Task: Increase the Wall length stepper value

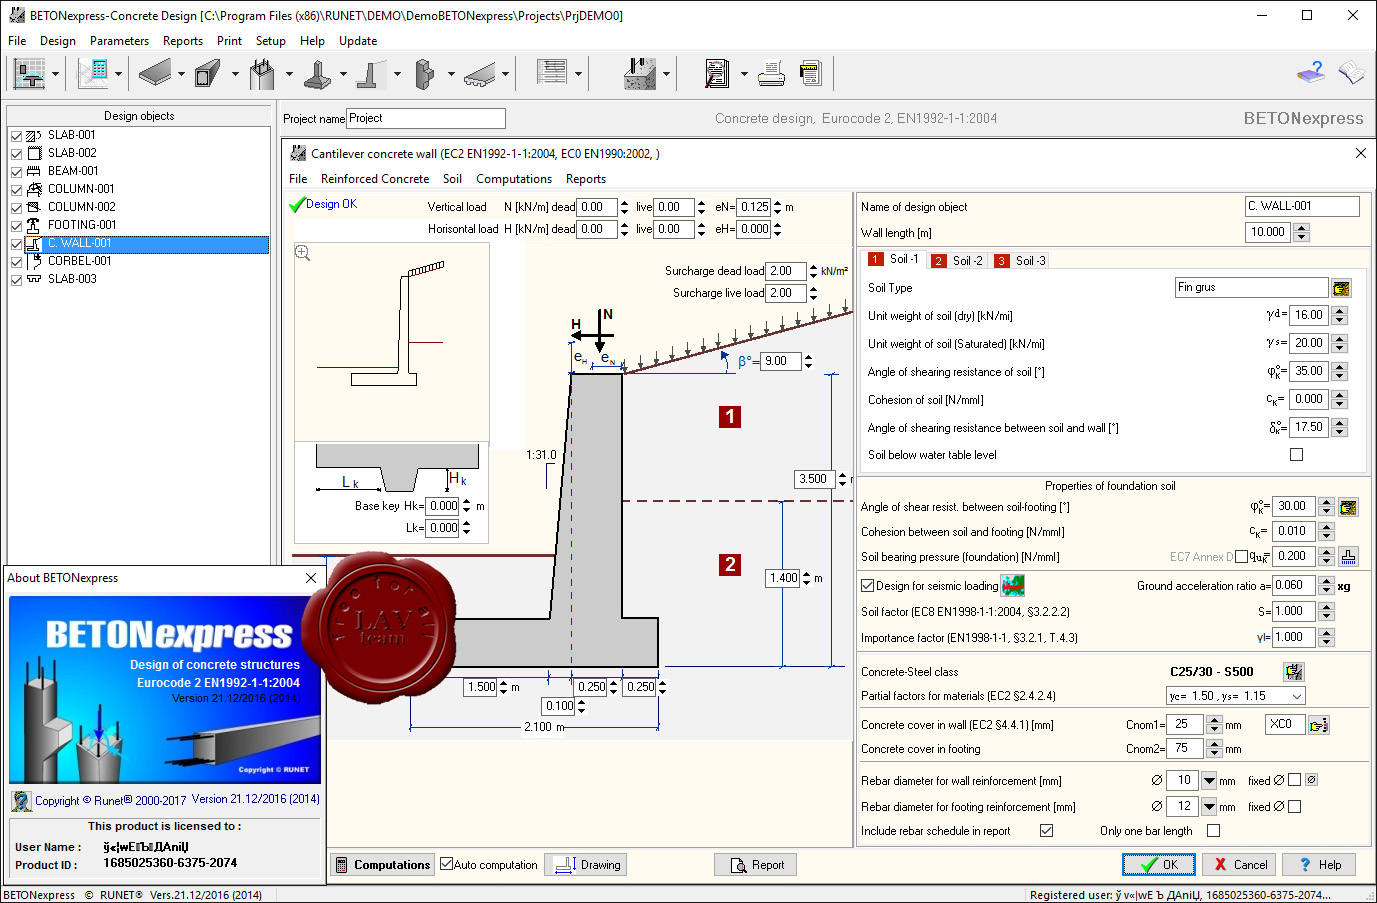Action: point(1301,227)
